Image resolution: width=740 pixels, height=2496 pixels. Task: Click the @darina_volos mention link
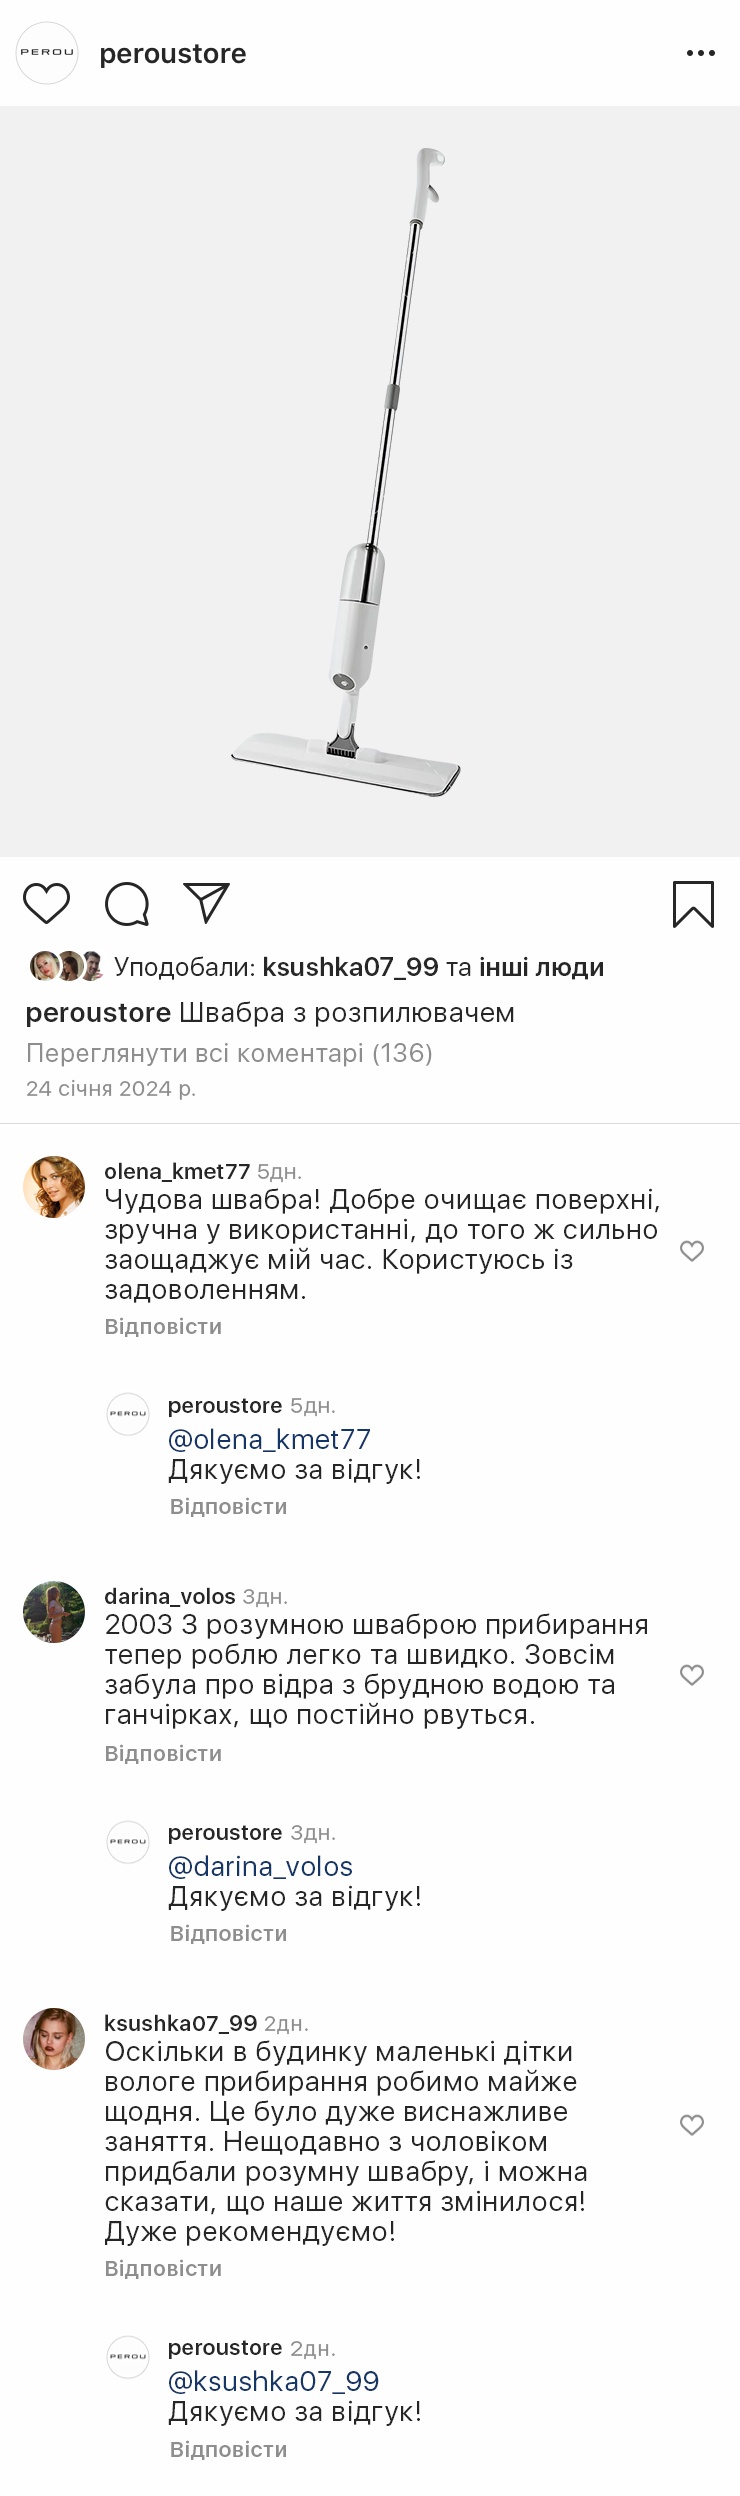[260, 1866]
